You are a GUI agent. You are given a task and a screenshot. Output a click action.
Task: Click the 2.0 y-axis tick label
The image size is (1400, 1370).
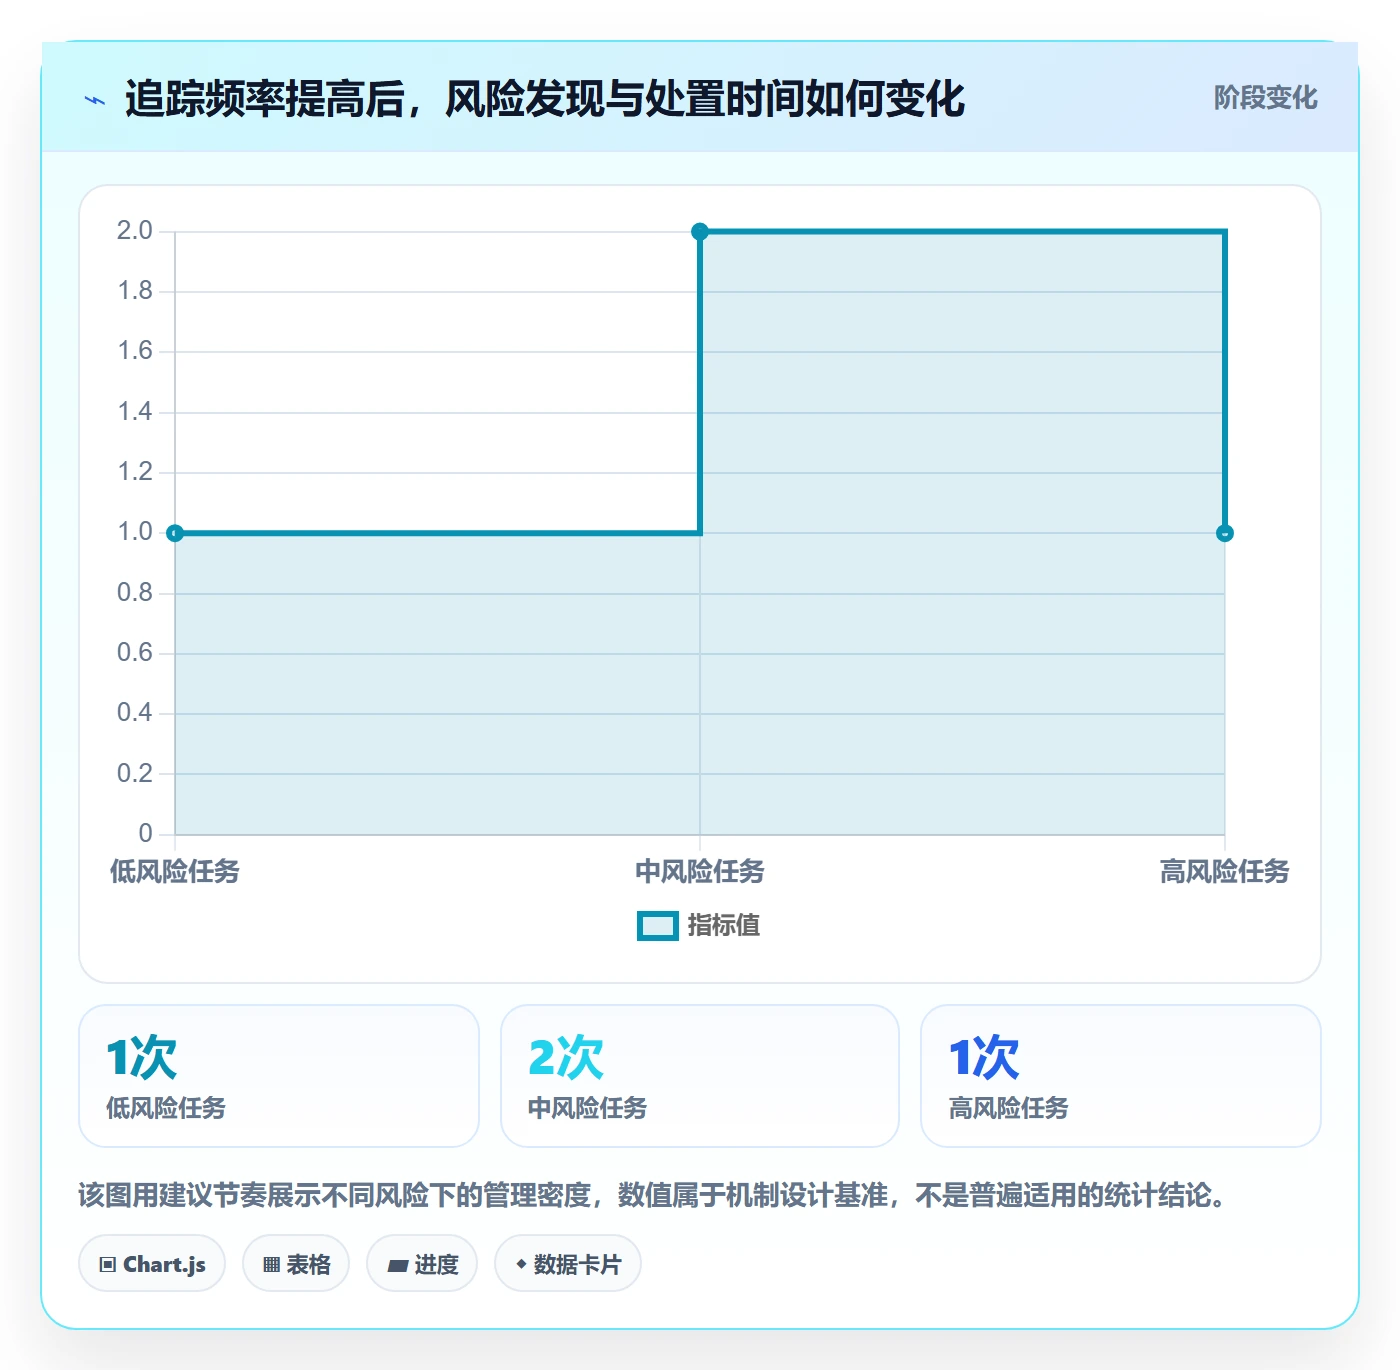135,231
